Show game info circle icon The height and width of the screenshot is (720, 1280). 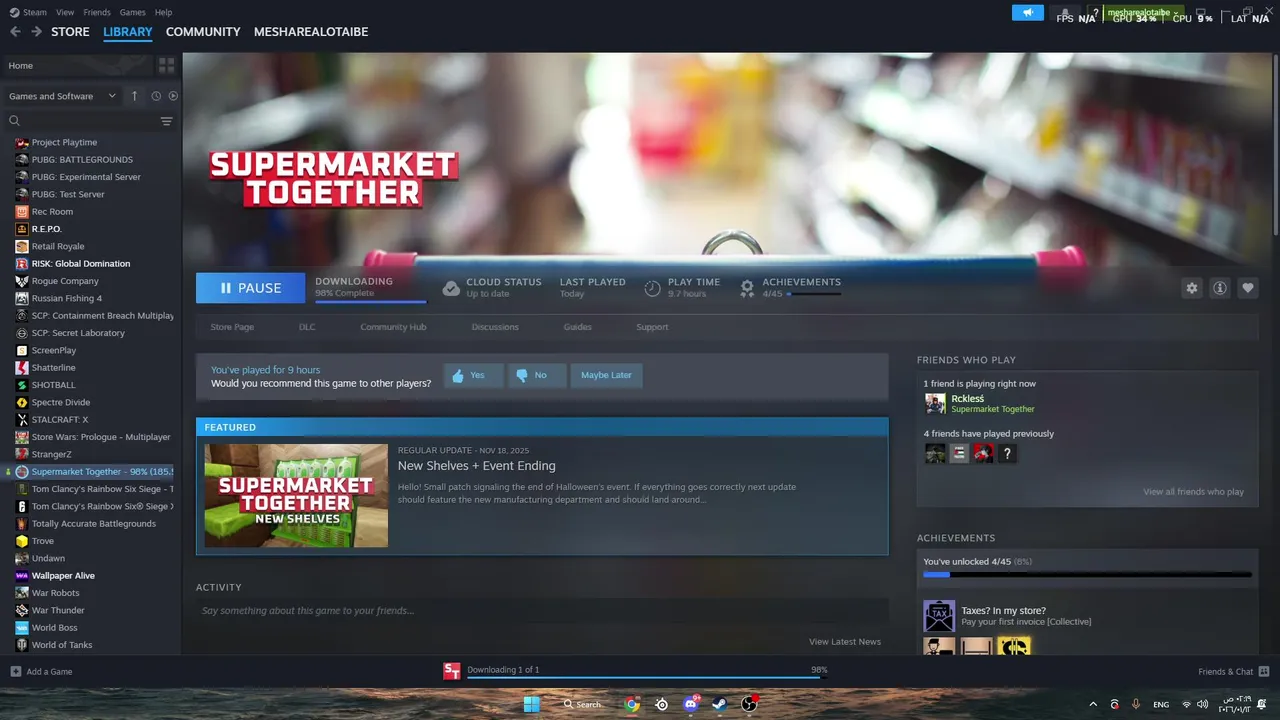[1219, 288]
